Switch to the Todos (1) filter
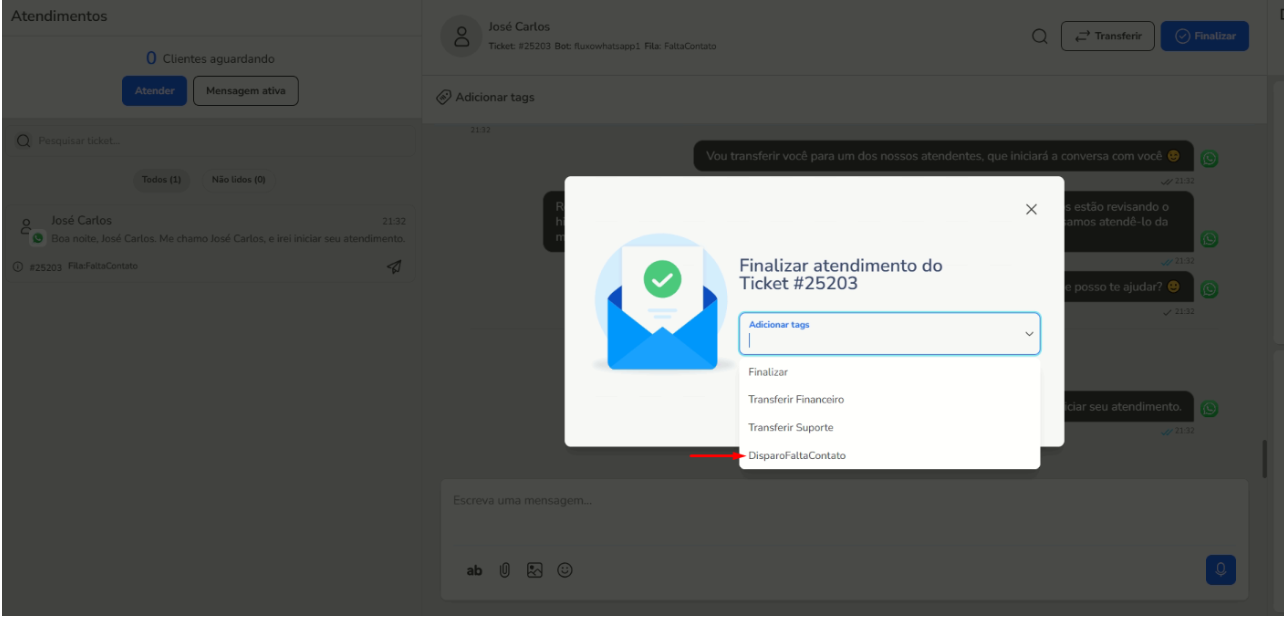The width and height of the screenshot is (1285, 617). (161, 180)
